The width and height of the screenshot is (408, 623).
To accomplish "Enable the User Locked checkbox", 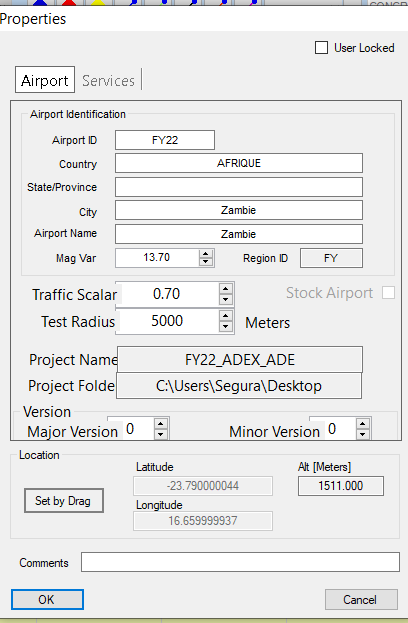I will point(321,48).
